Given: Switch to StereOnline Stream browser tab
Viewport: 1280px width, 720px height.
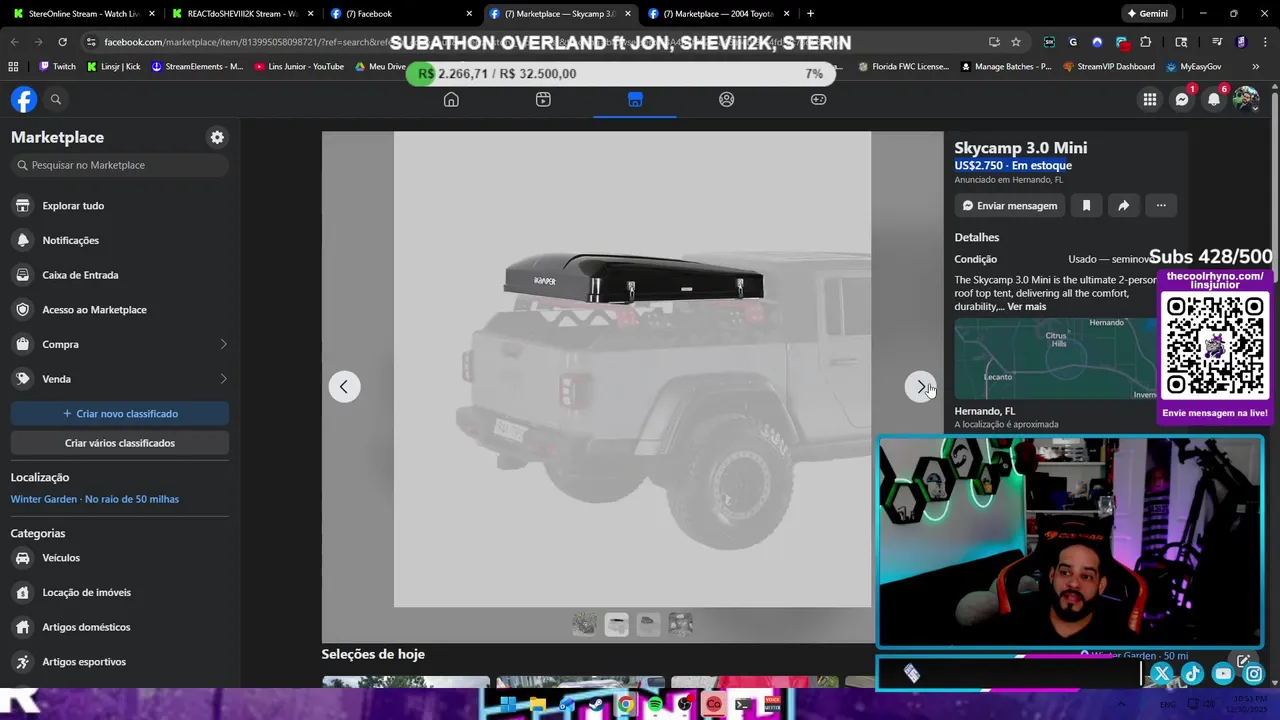Looking at the screenshot, I should point(84,13).
